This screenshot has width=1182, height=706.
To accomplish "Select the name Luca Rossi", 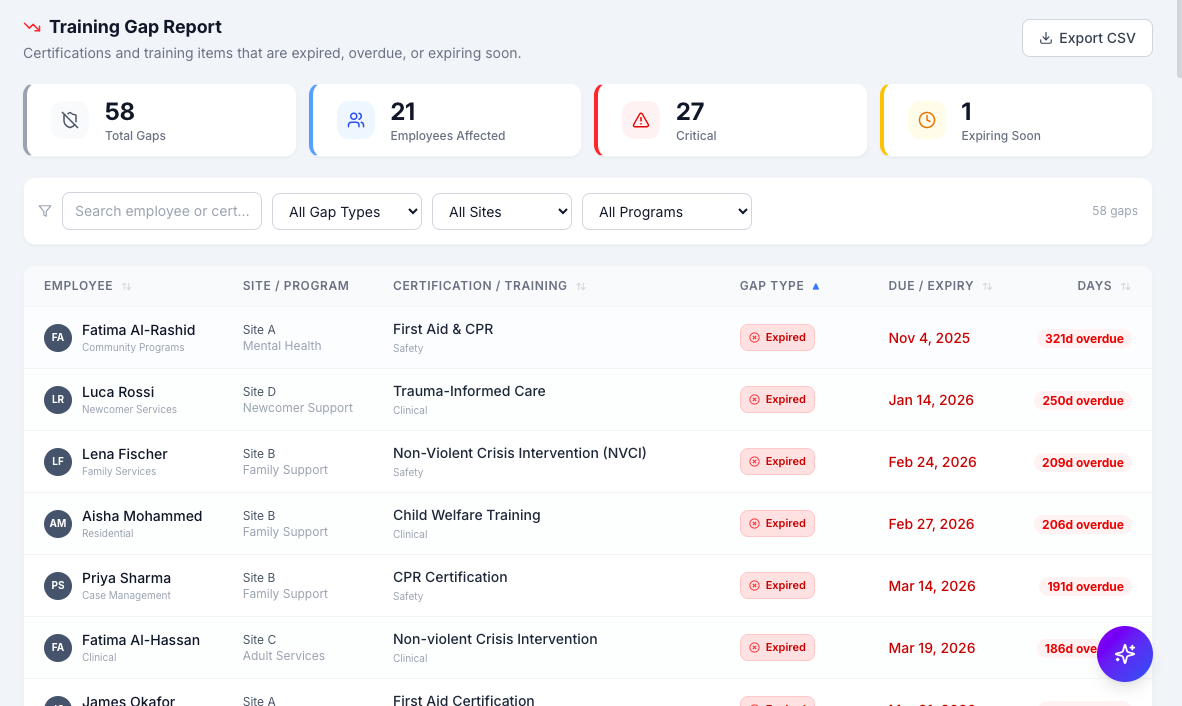I will tap(118, 392).
